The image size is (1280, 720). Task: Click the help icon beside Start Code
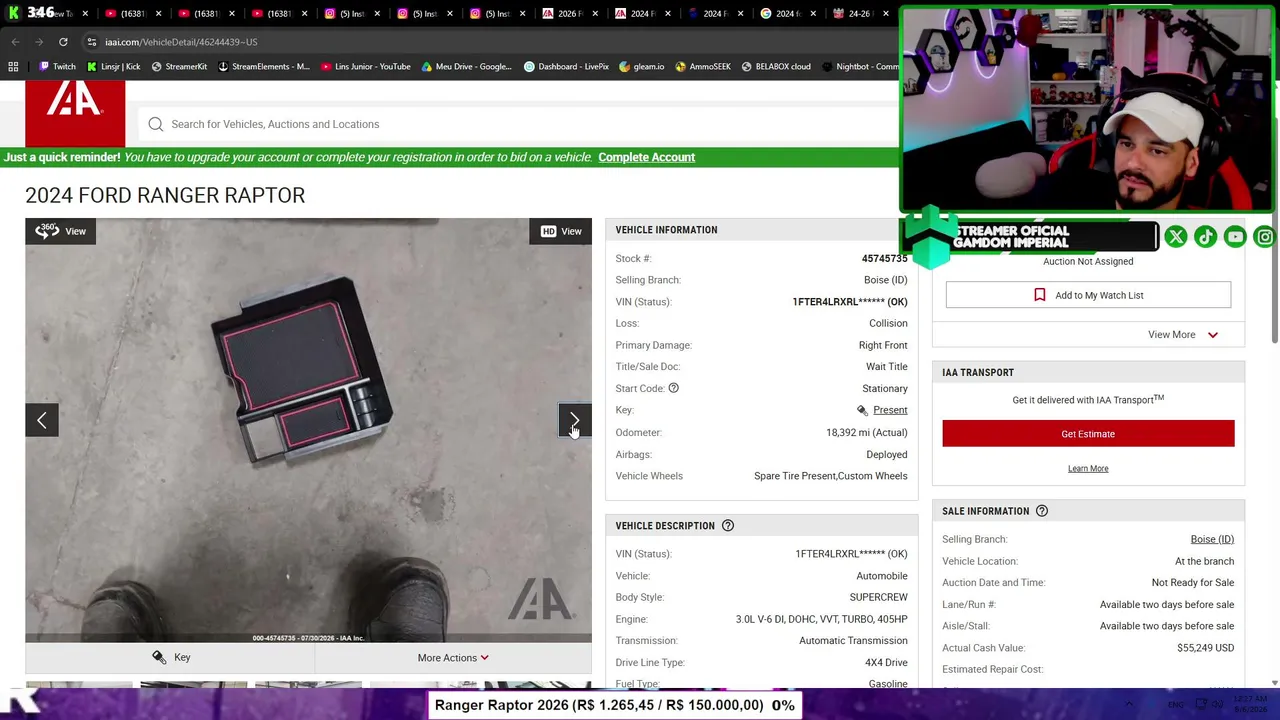(673, 388)
